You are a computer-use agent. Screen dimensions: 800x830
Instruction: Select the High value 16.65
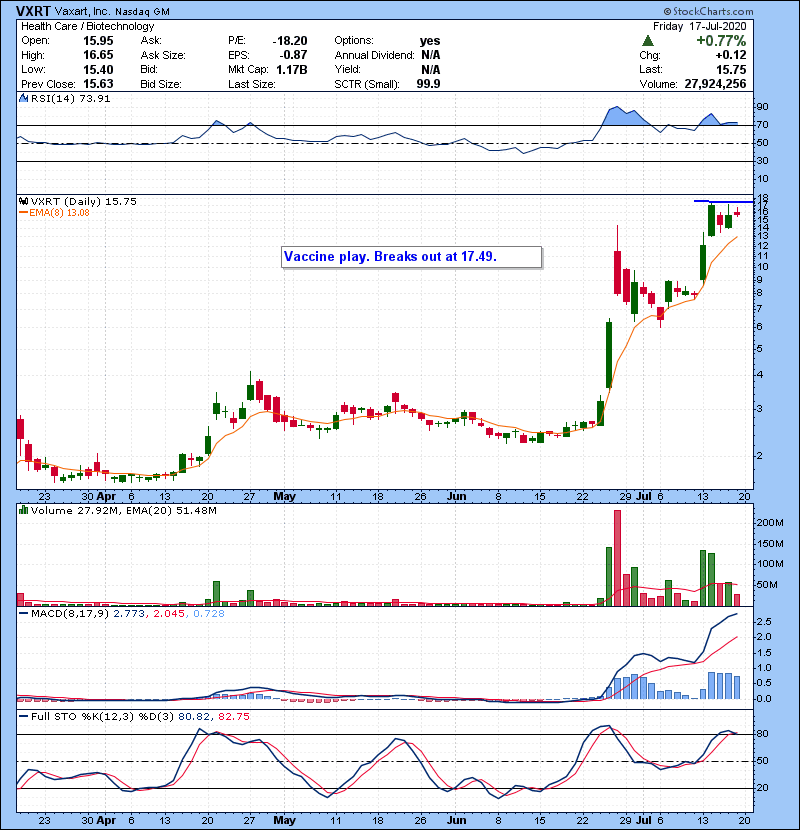[x=98, y=55]
